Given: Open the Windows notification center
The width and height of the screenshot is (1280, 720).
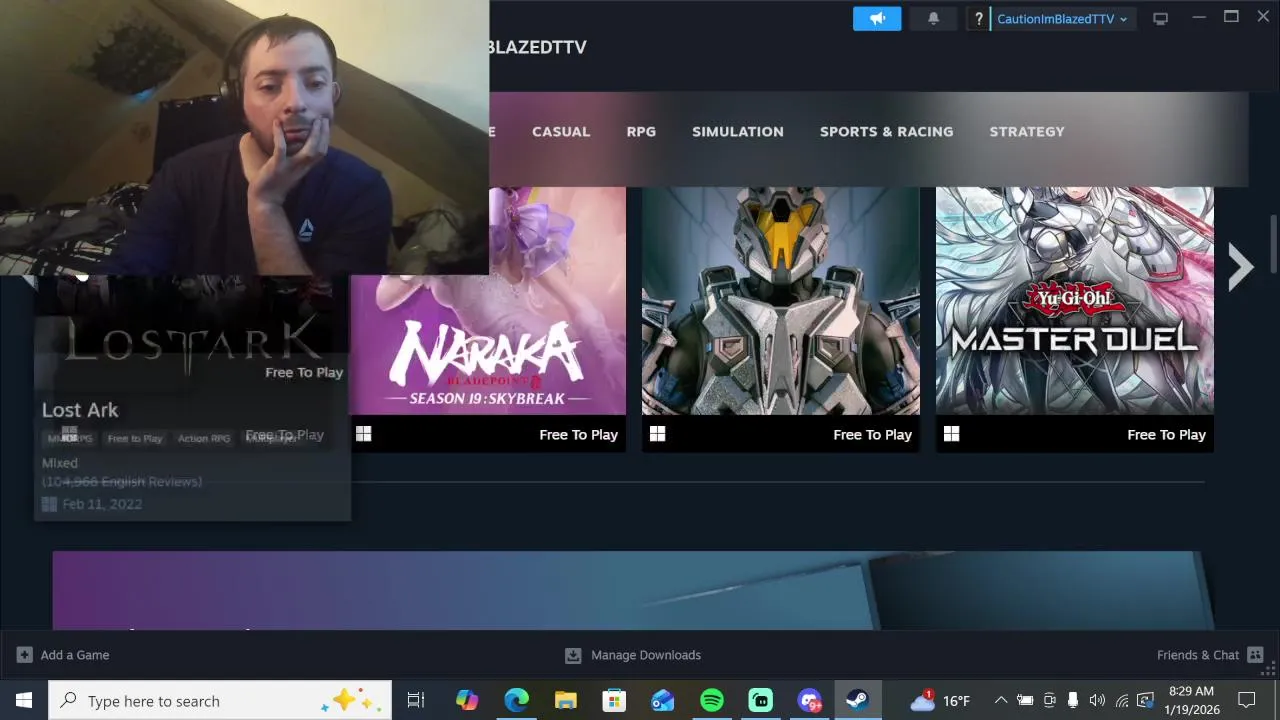Looking at the screenshot, I should point(1247,700).
